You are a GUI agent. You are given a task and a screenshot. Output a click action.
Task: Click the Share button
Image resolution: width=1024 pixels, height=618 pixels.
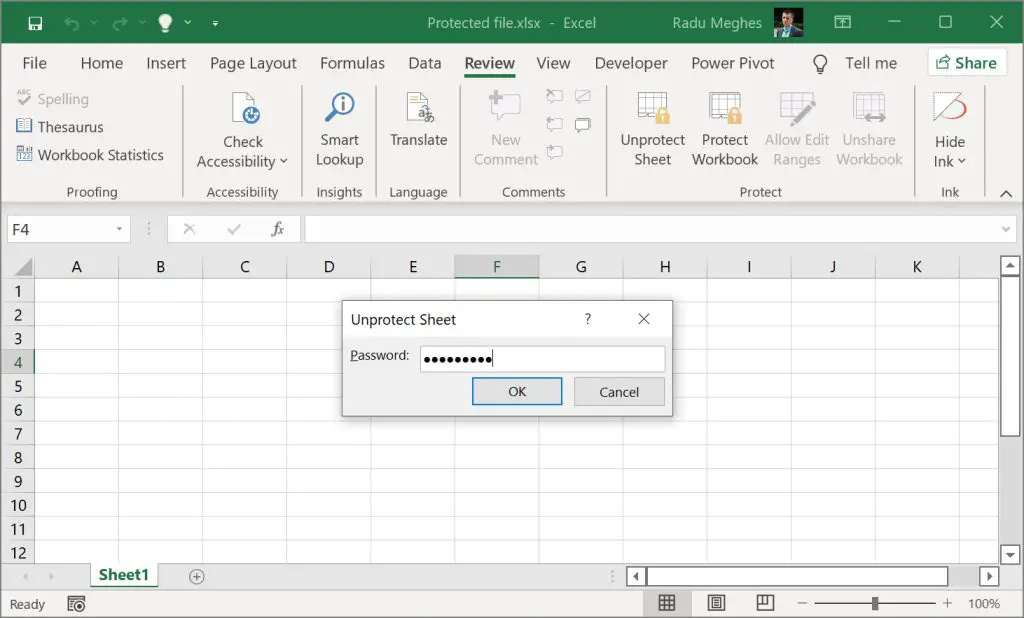(966, 62)
